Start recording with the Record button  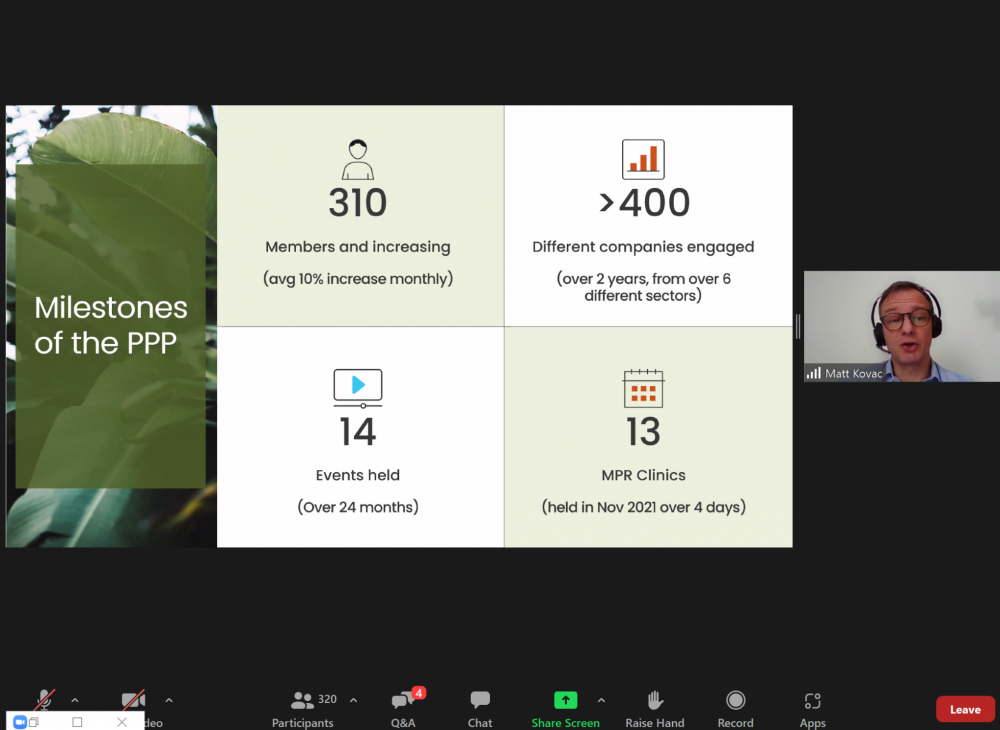pyautogui.click(x=735, y=708)
